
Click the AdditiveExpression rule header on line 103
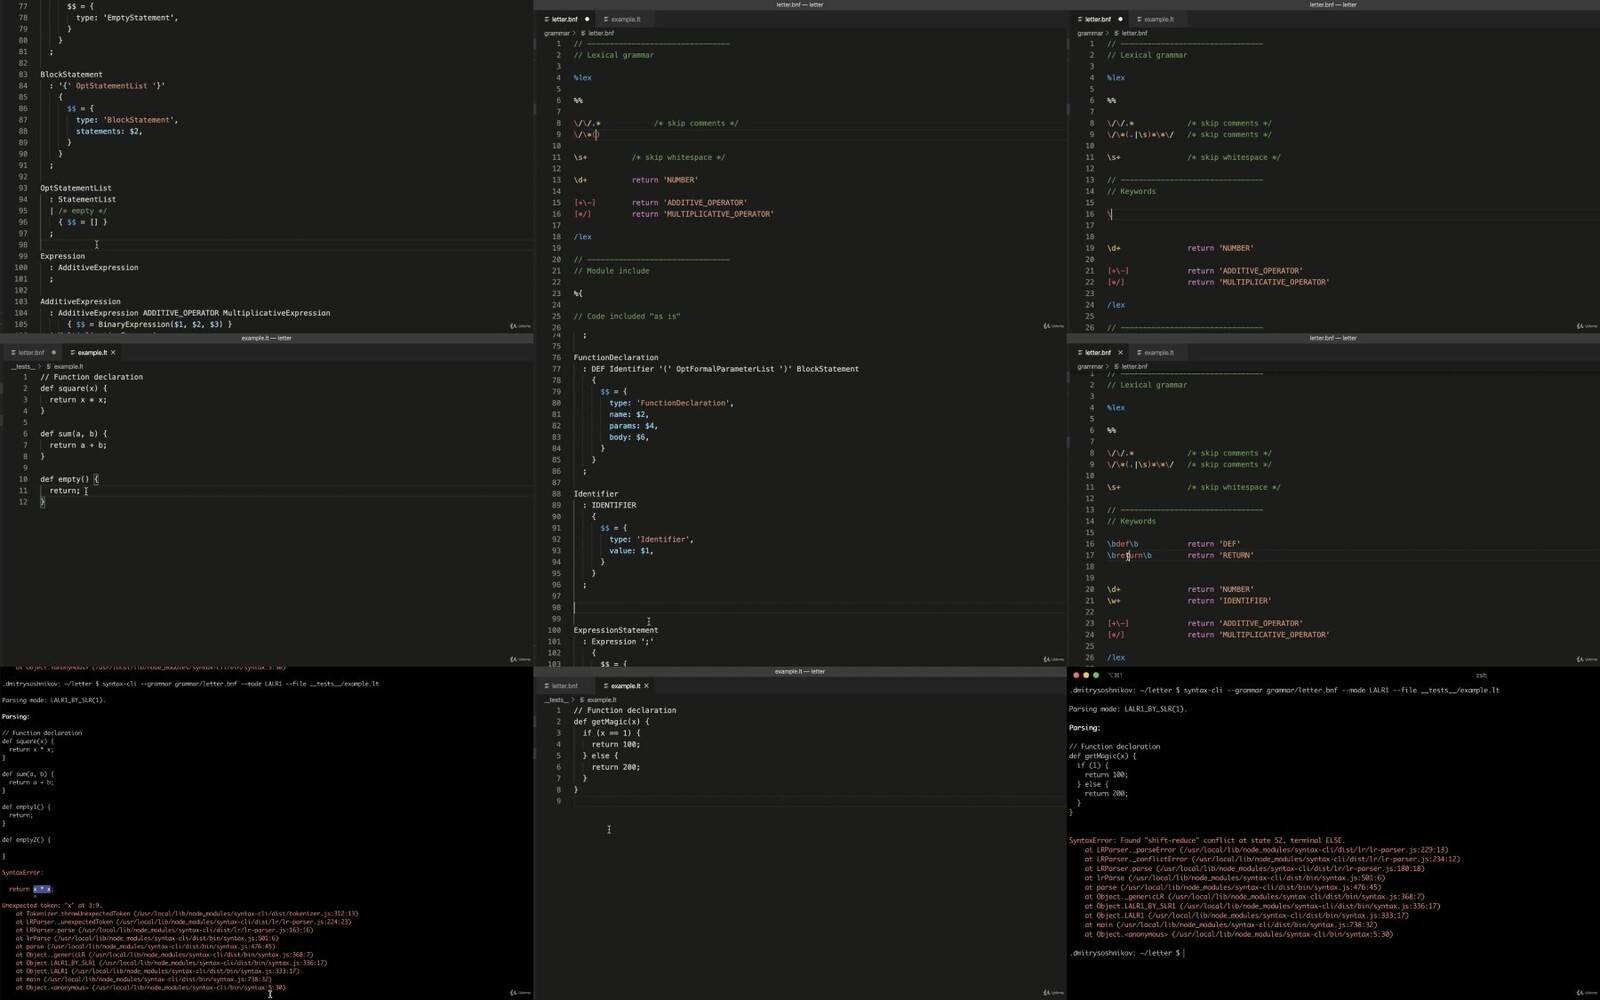tap(80, 301)
